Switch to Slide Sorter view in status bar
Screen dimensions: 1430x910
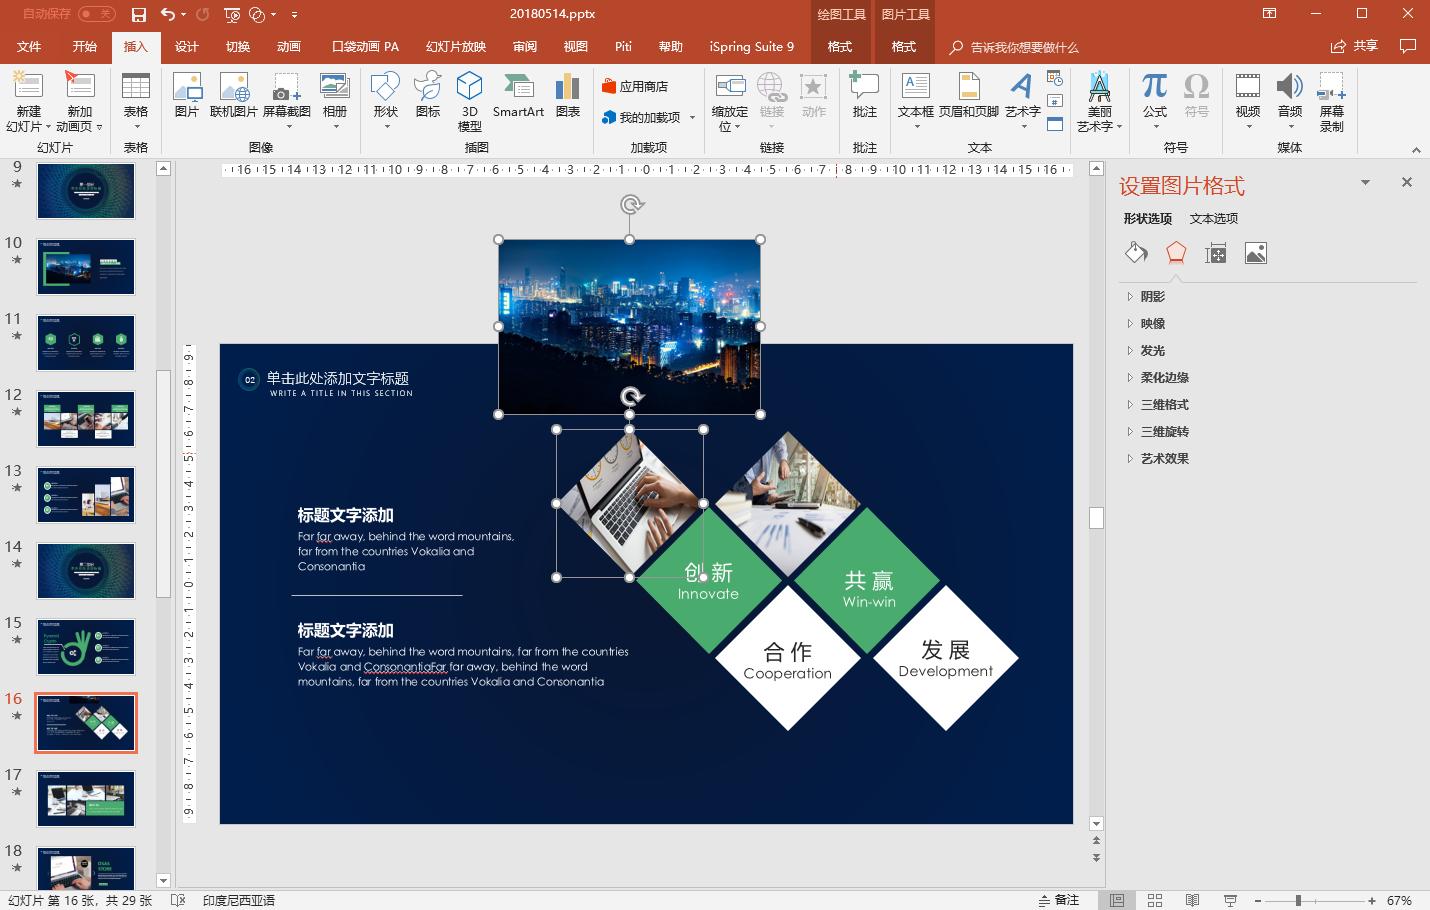point(1157,899)
